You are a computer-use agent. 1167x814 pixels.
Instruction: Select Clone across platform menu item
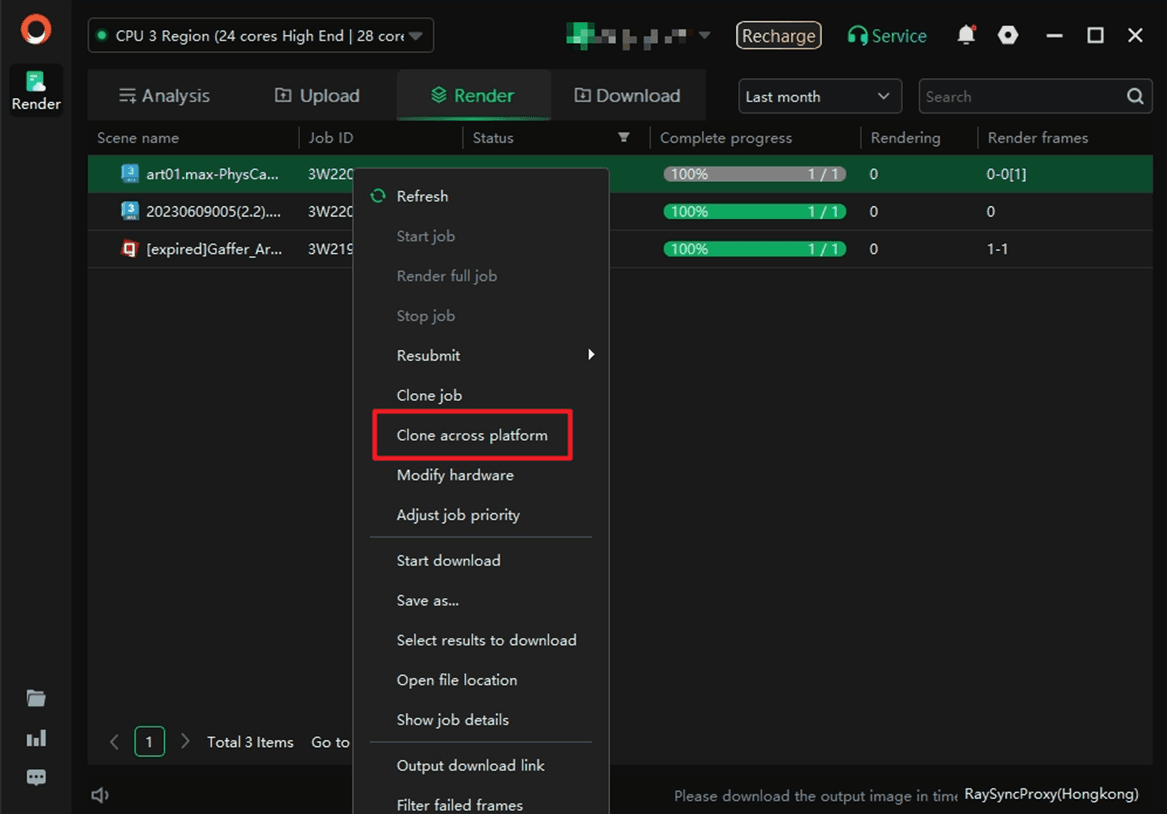472,435
